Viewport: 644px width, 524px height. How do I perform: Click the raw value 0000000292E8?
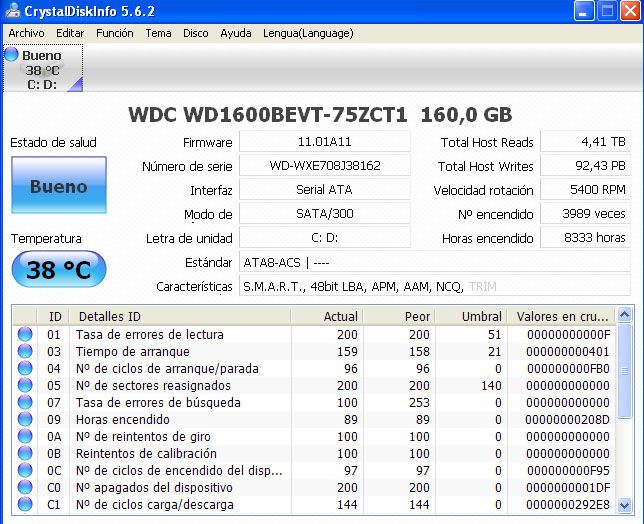pos(567,505)
